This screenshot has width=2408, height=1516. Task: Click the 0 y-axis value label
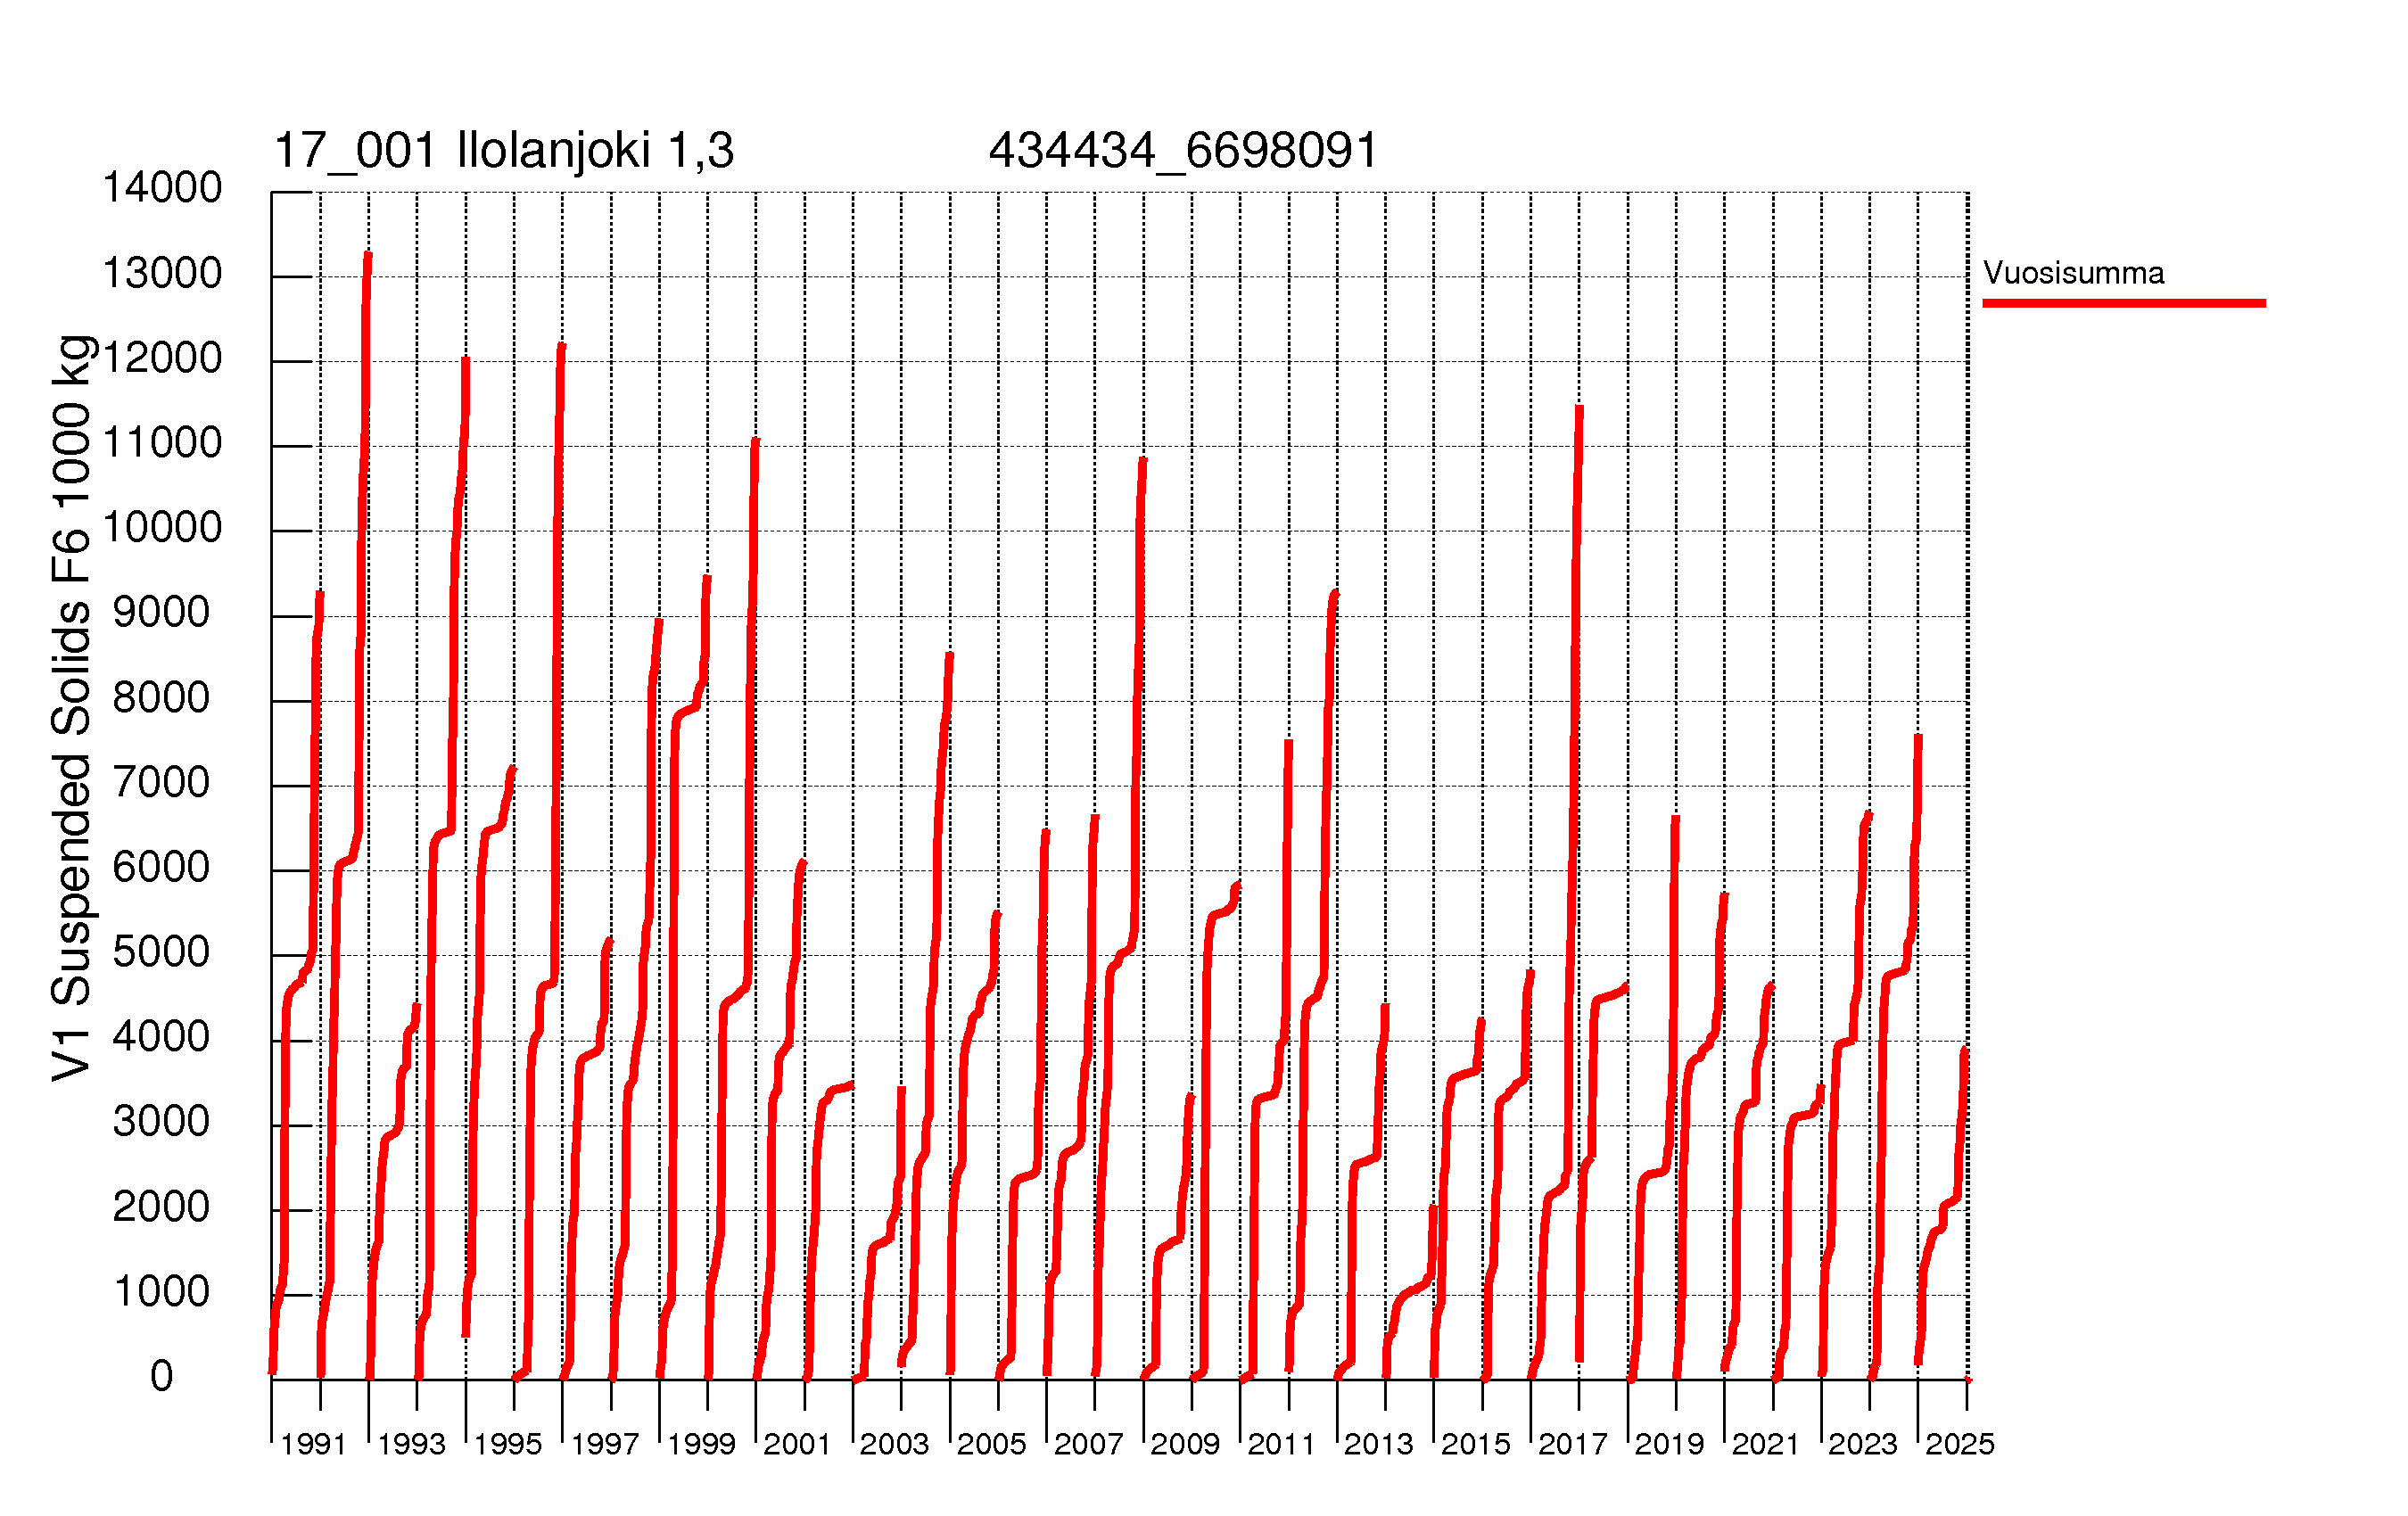click(161, 1376)
